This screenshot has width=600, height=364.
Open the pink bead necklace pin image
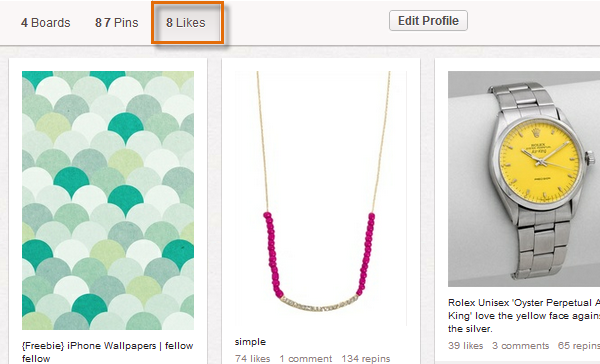pos(321,198)
